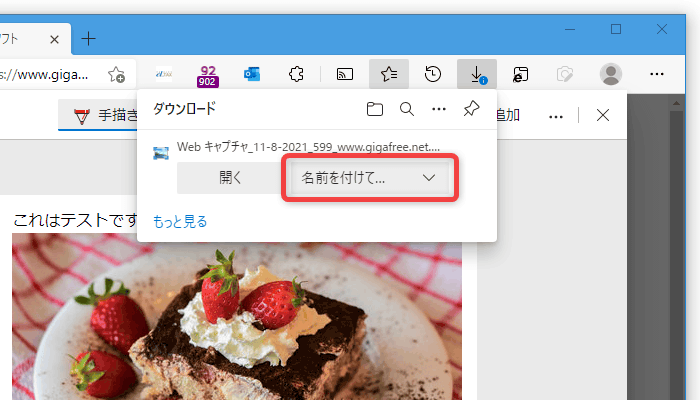Open the downloads folder icon

pos(375,109)
